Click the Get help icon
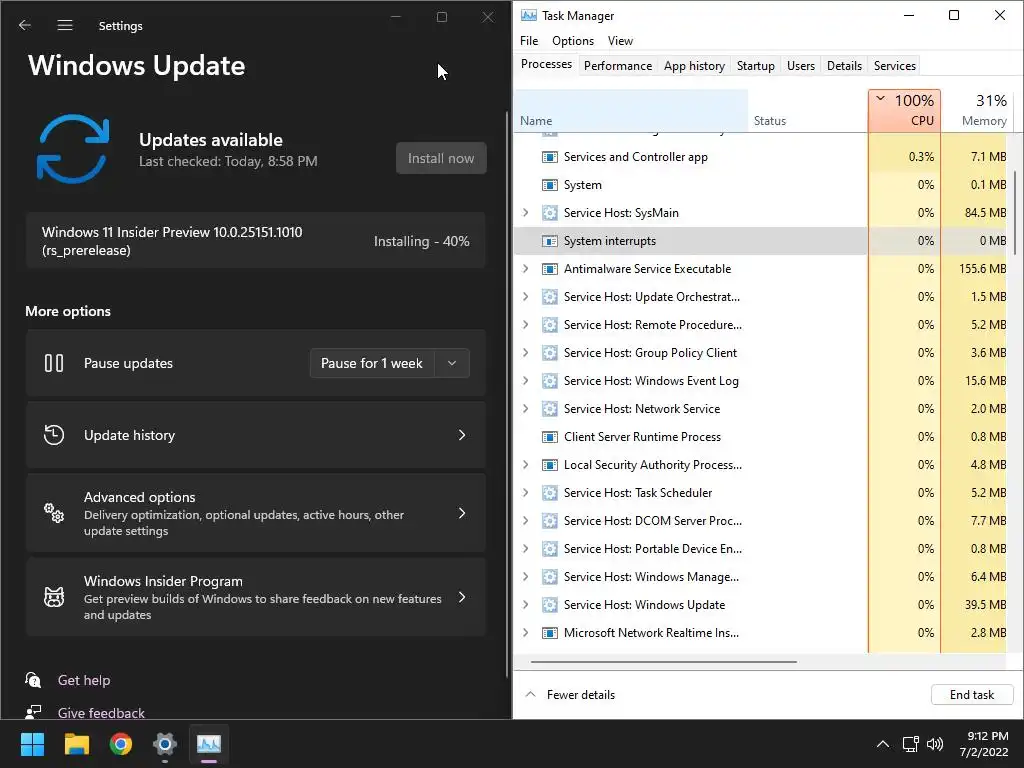 [x=33, y=680]
